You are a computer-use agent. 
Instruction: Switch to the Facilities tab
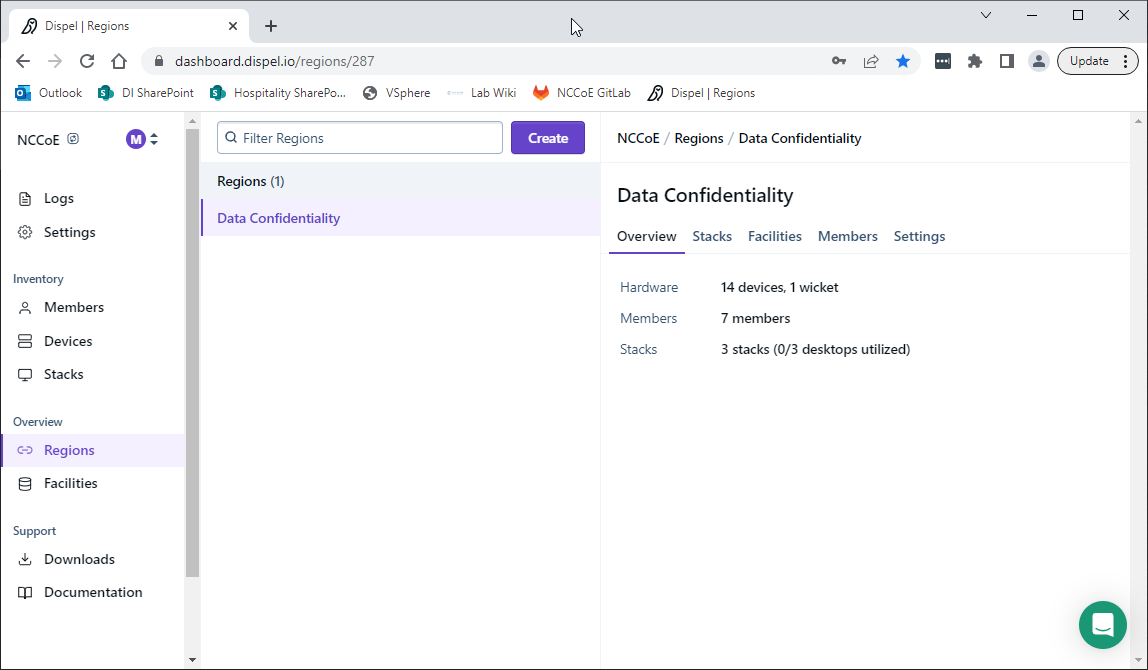click(x=775, y=236)
